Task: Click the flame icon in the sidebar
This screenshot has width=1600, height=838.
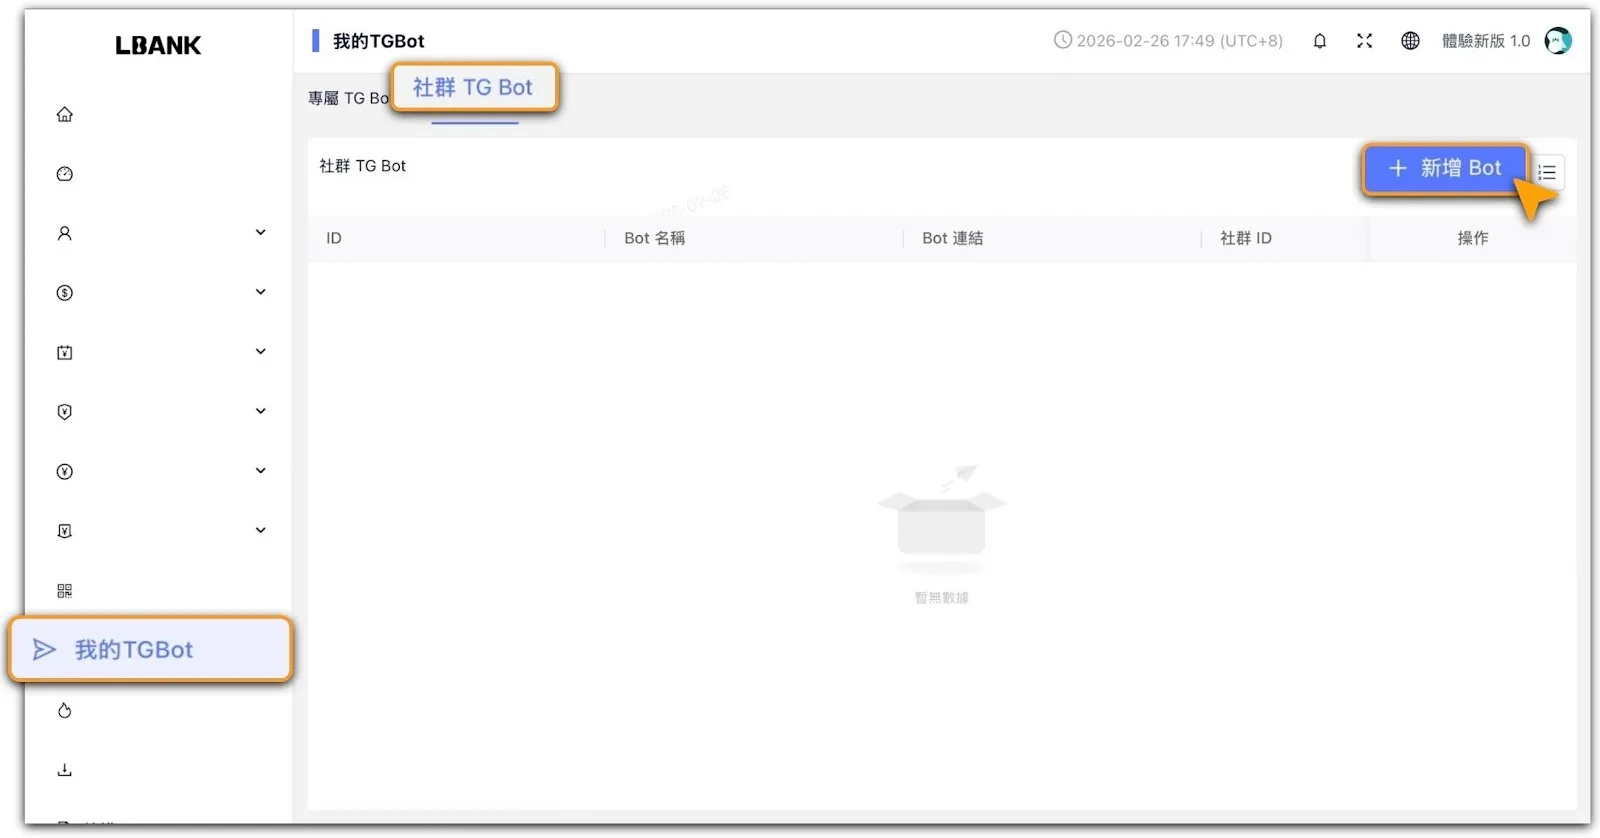Action: (x=65, y=711)
